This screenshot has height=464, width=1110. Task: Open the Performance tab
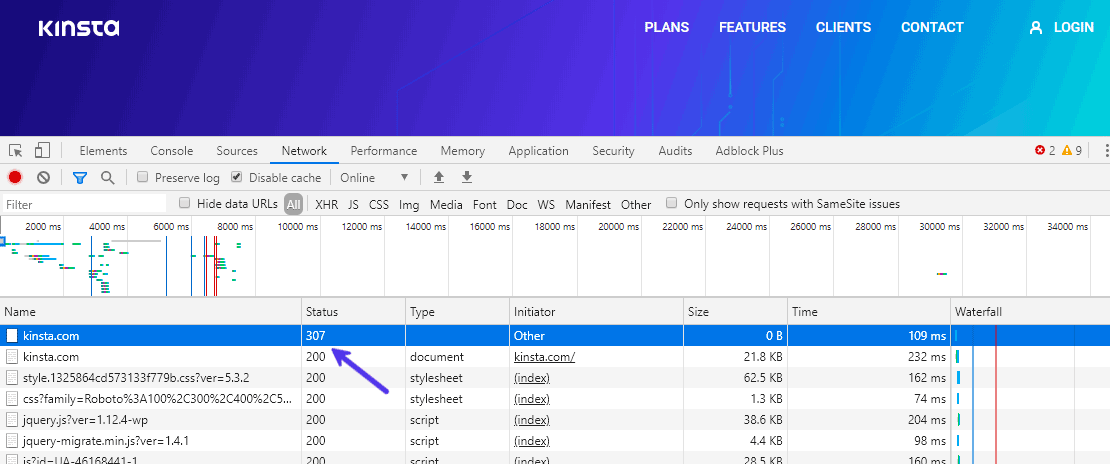(x=383, y=151)
